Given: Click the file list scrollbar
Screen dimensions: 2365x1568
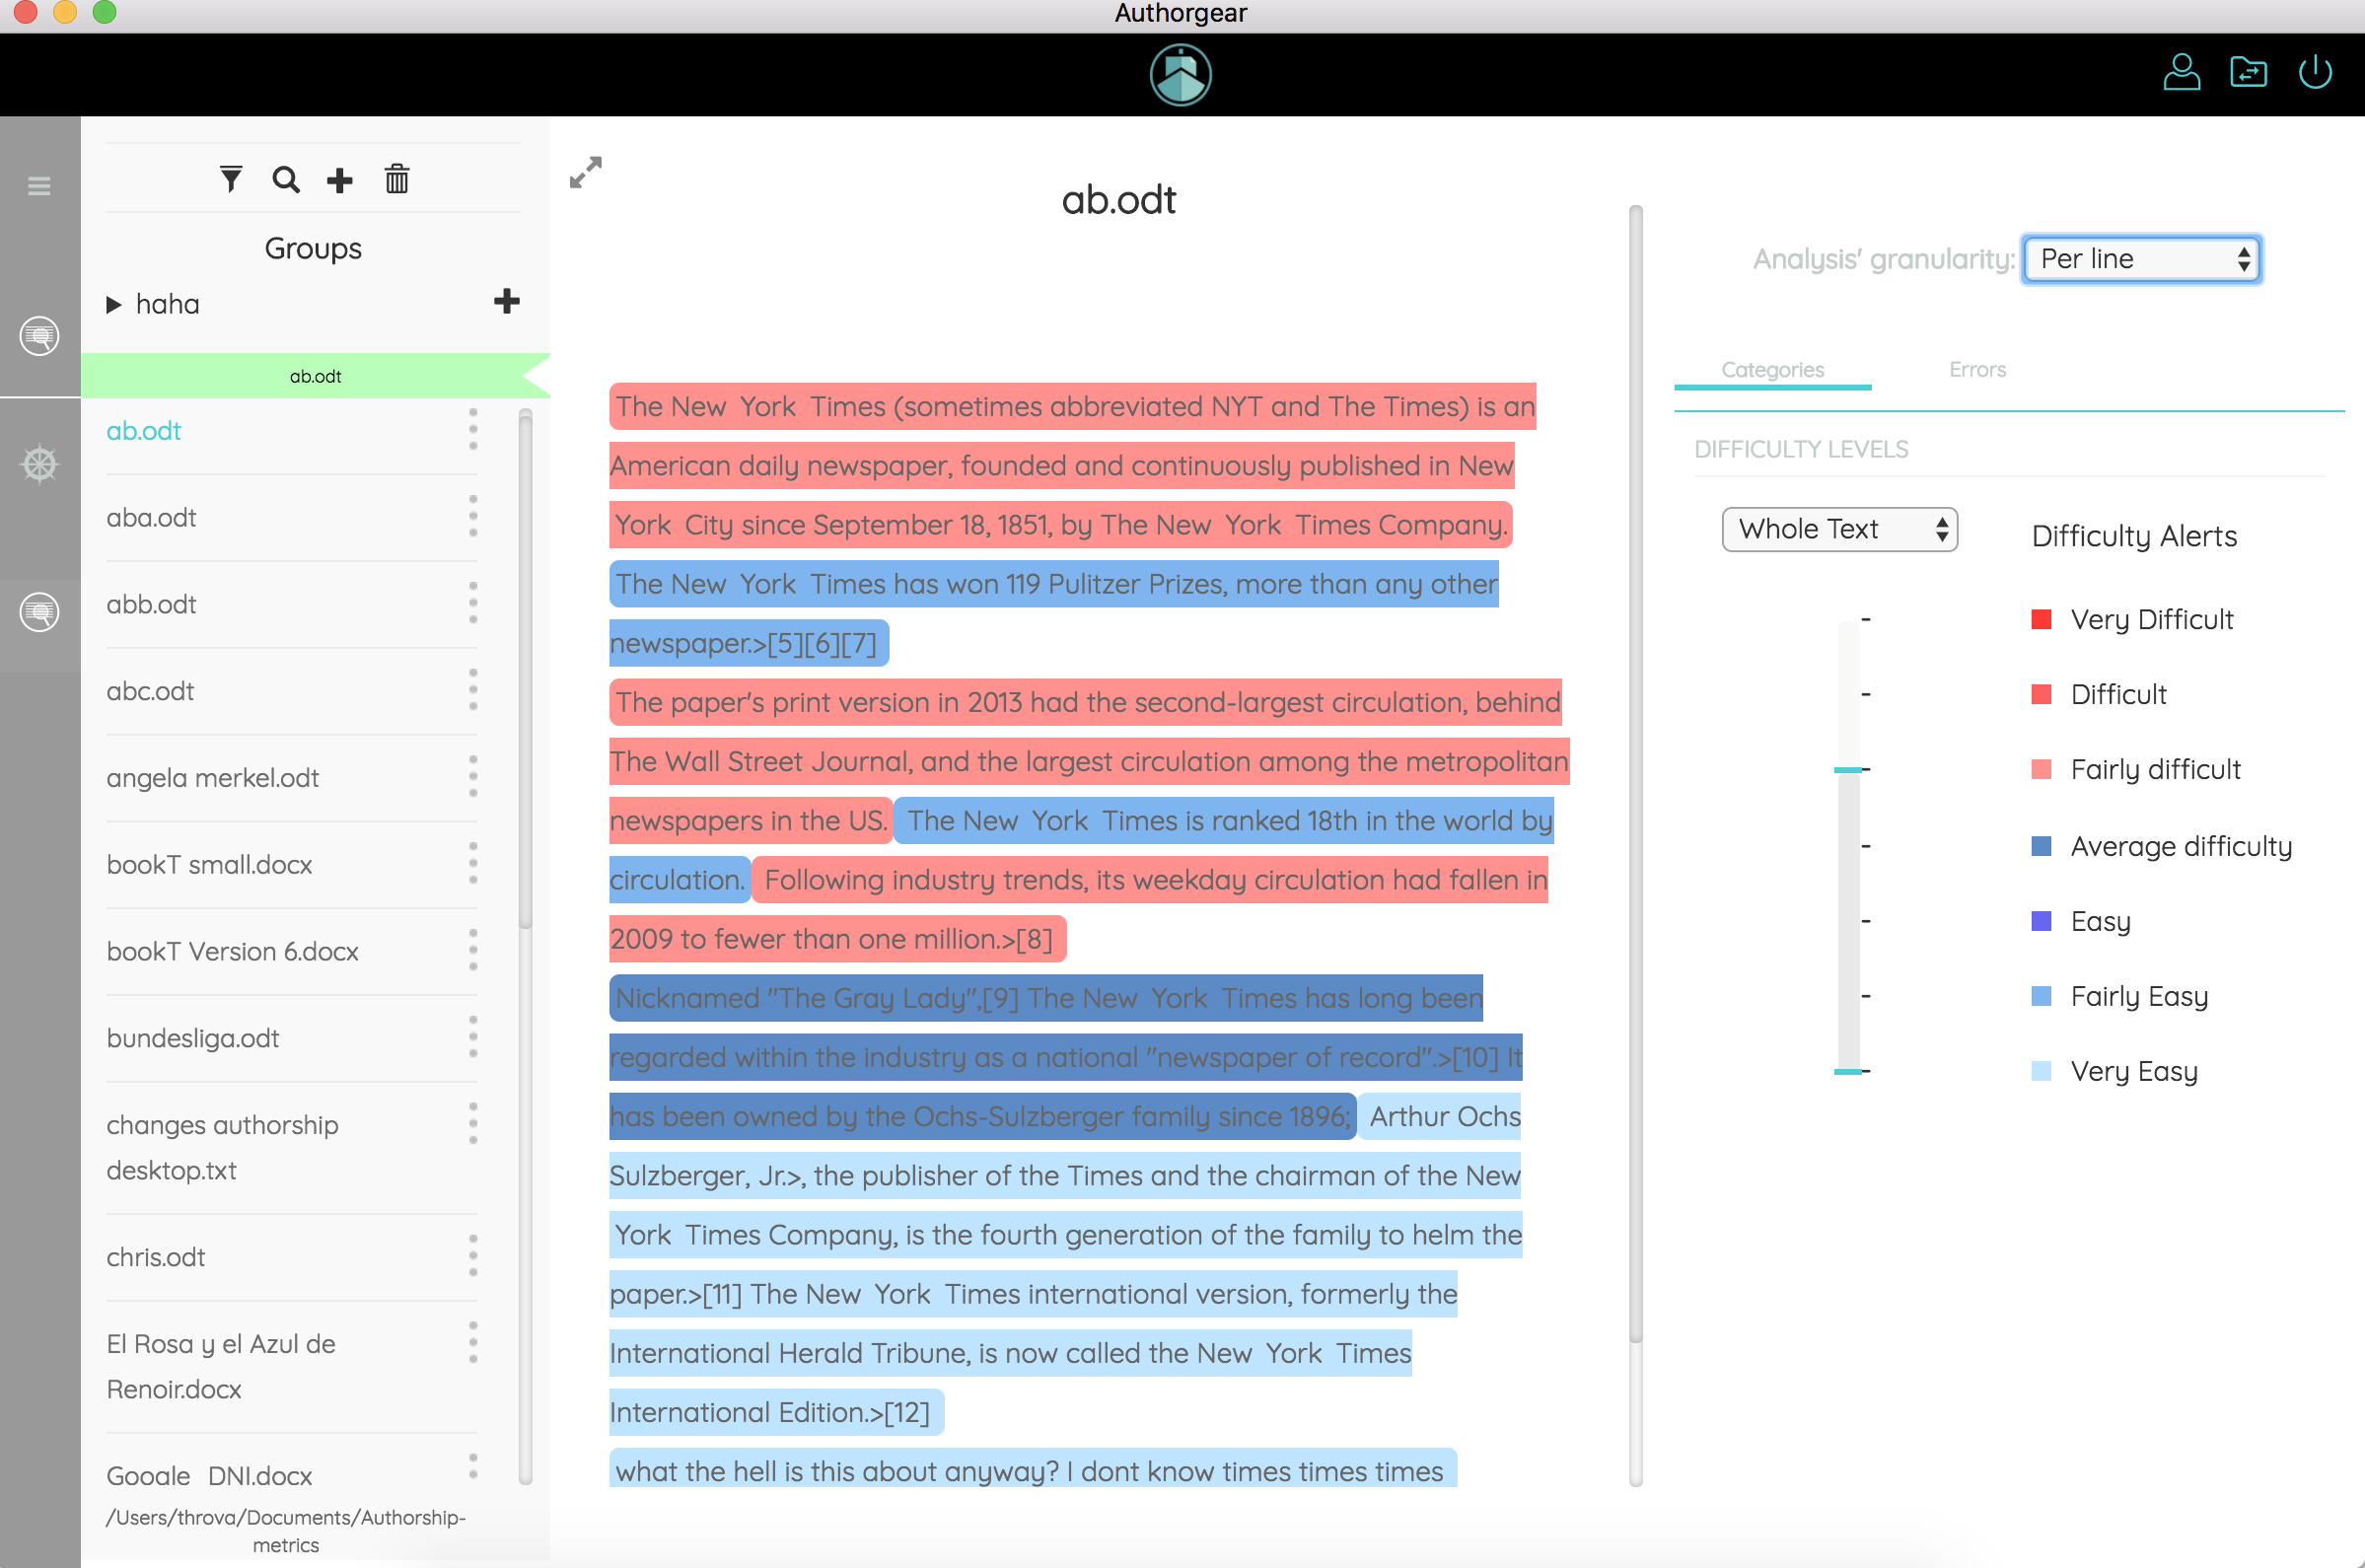Looking at the screenshot, I should point(525,670).
